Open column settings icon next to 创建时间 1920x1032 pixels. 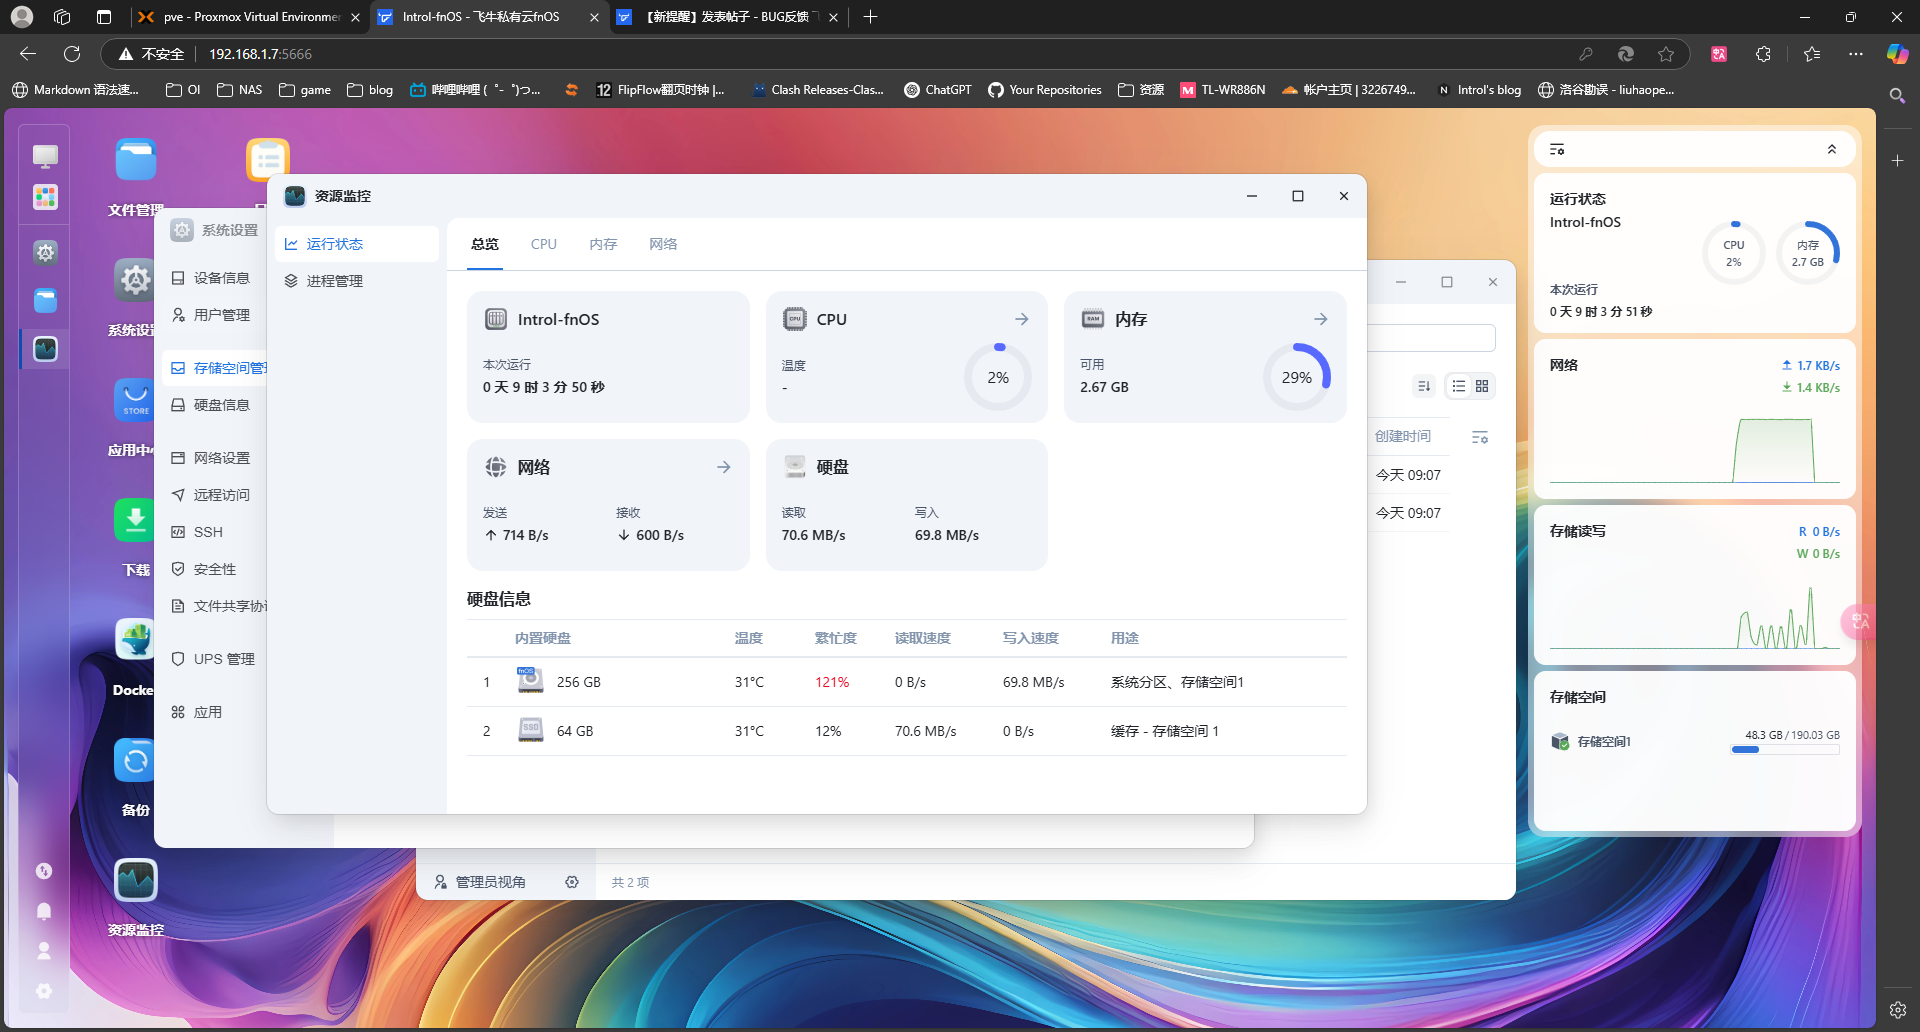1480,437
